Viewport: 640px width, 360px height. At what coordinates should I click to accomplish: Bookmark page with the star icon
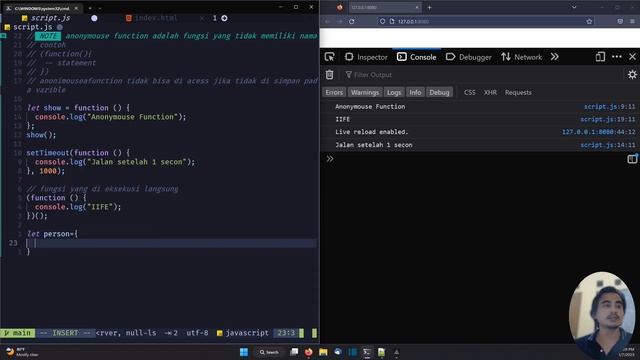[589, 21]
